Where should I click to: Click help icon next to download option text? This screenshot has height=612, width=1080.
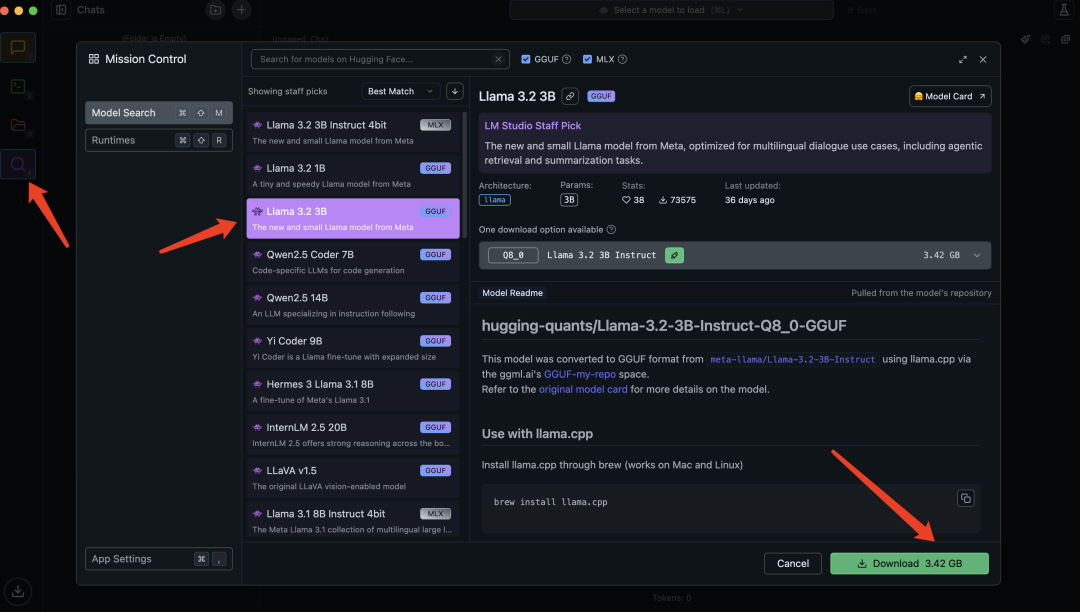coord(611,230)
